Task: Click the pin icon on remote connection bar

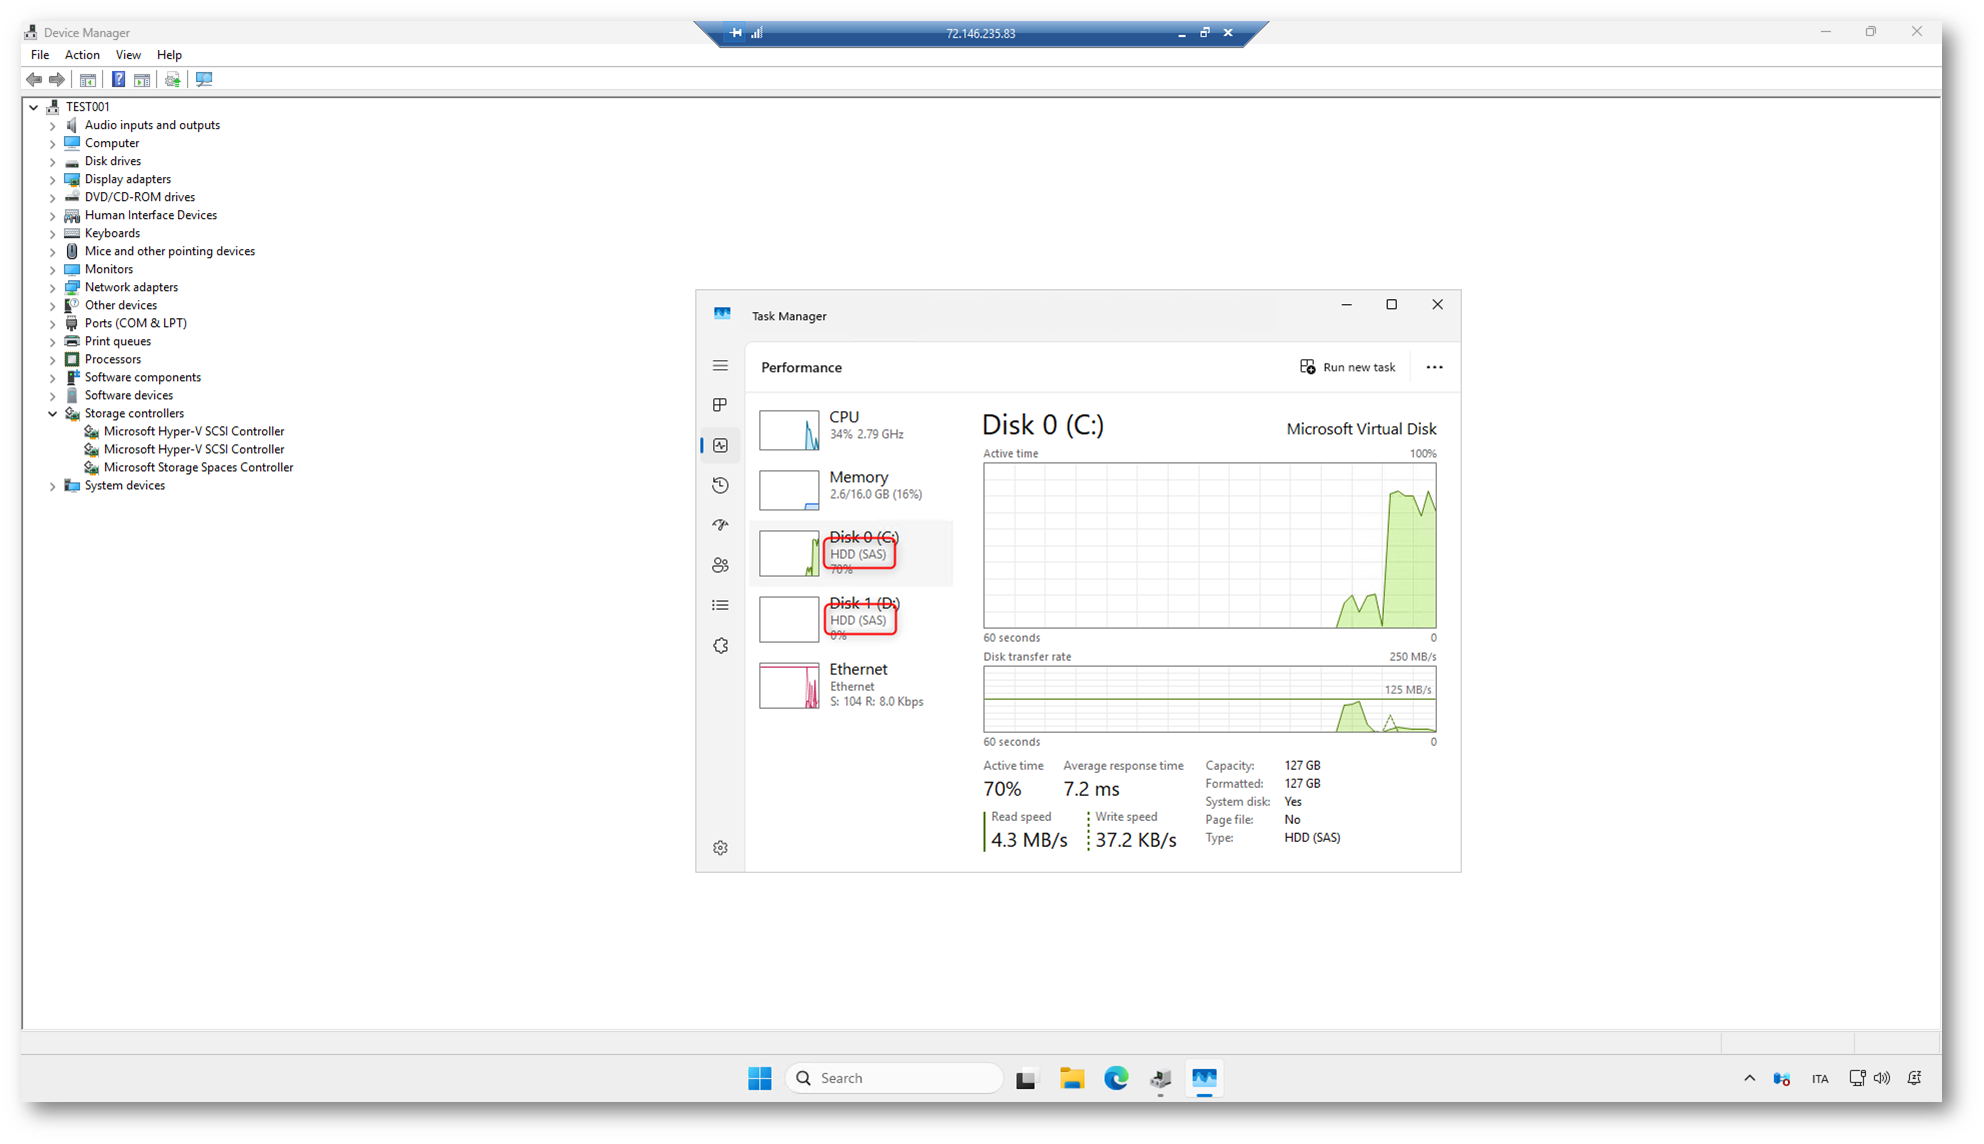Action: (736, 33)
